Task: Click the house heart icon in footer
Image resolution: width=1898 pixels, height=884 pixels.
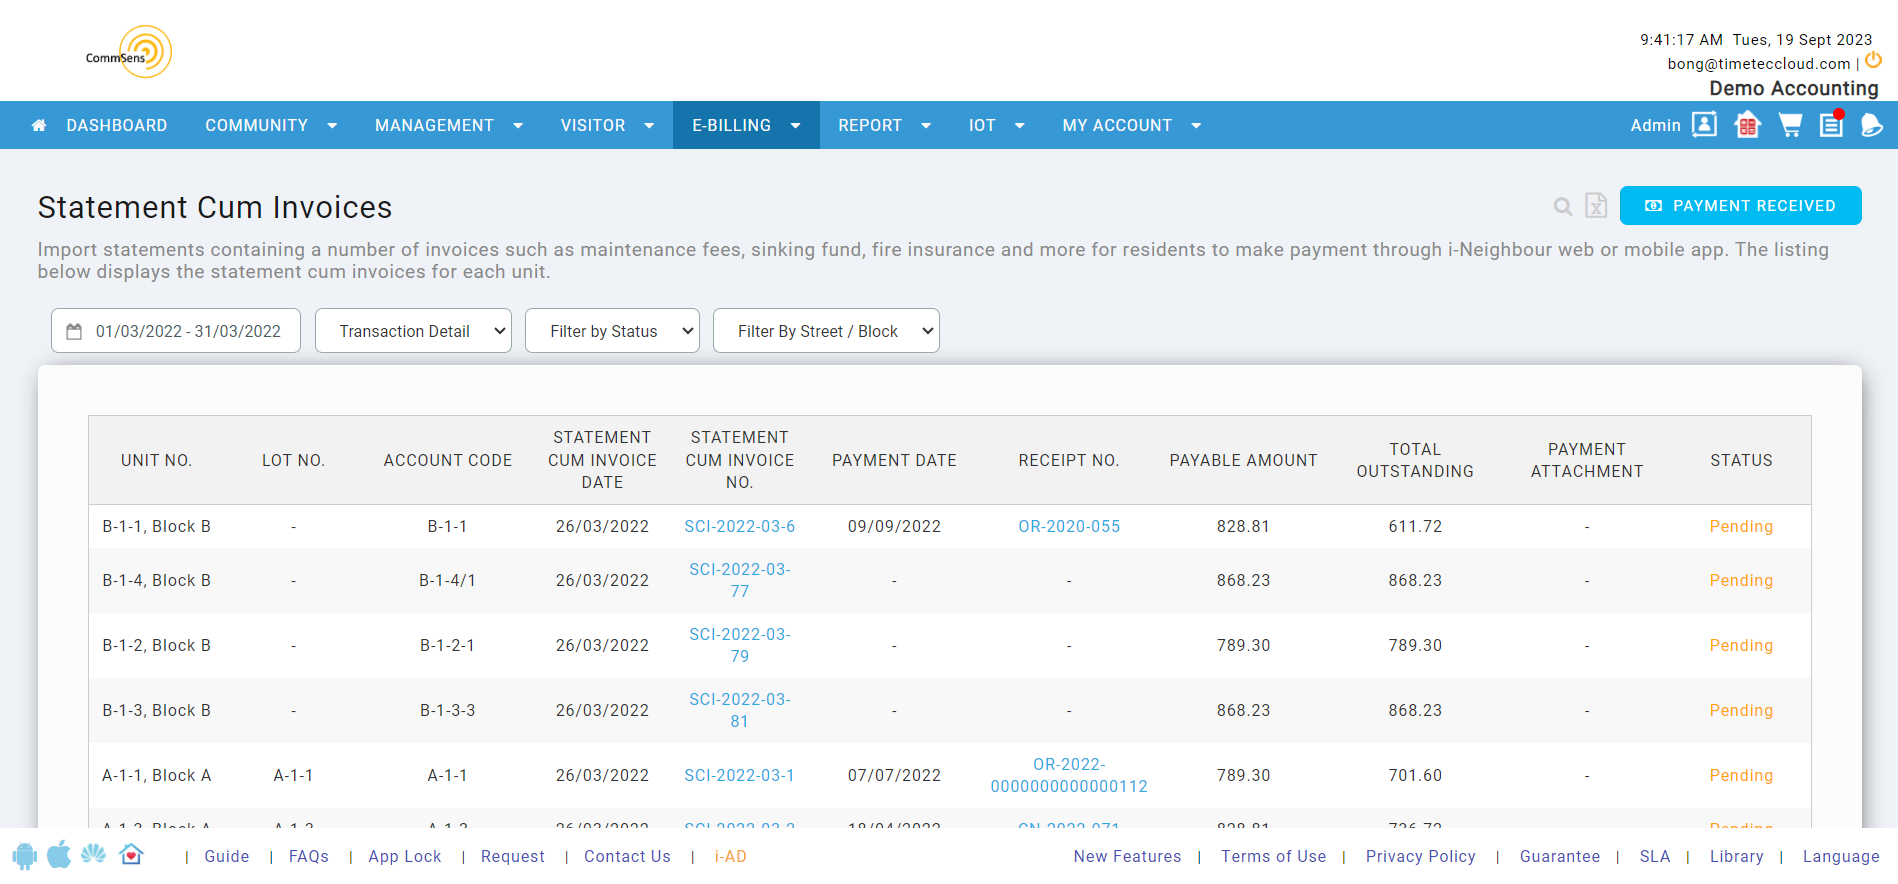Action: tap(131, 854)
